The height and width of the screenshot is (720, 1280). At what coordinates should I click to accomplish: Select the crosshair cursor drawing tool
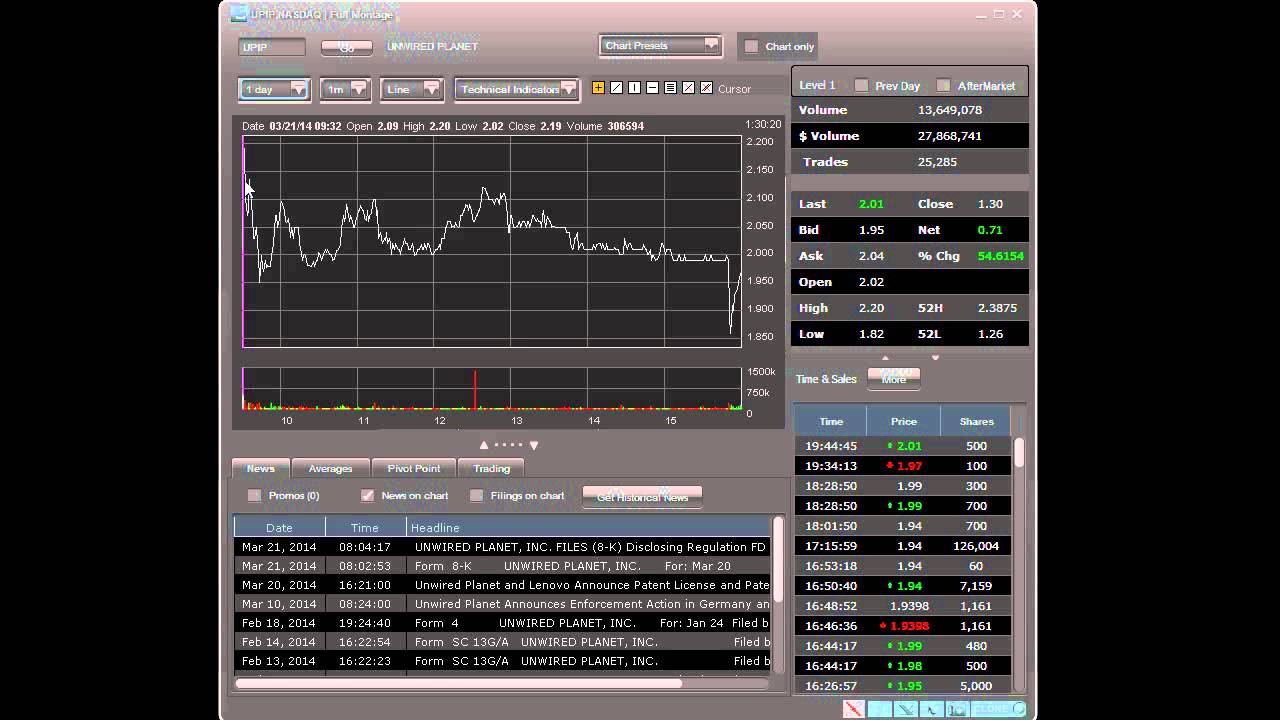(x=598, y=88)
